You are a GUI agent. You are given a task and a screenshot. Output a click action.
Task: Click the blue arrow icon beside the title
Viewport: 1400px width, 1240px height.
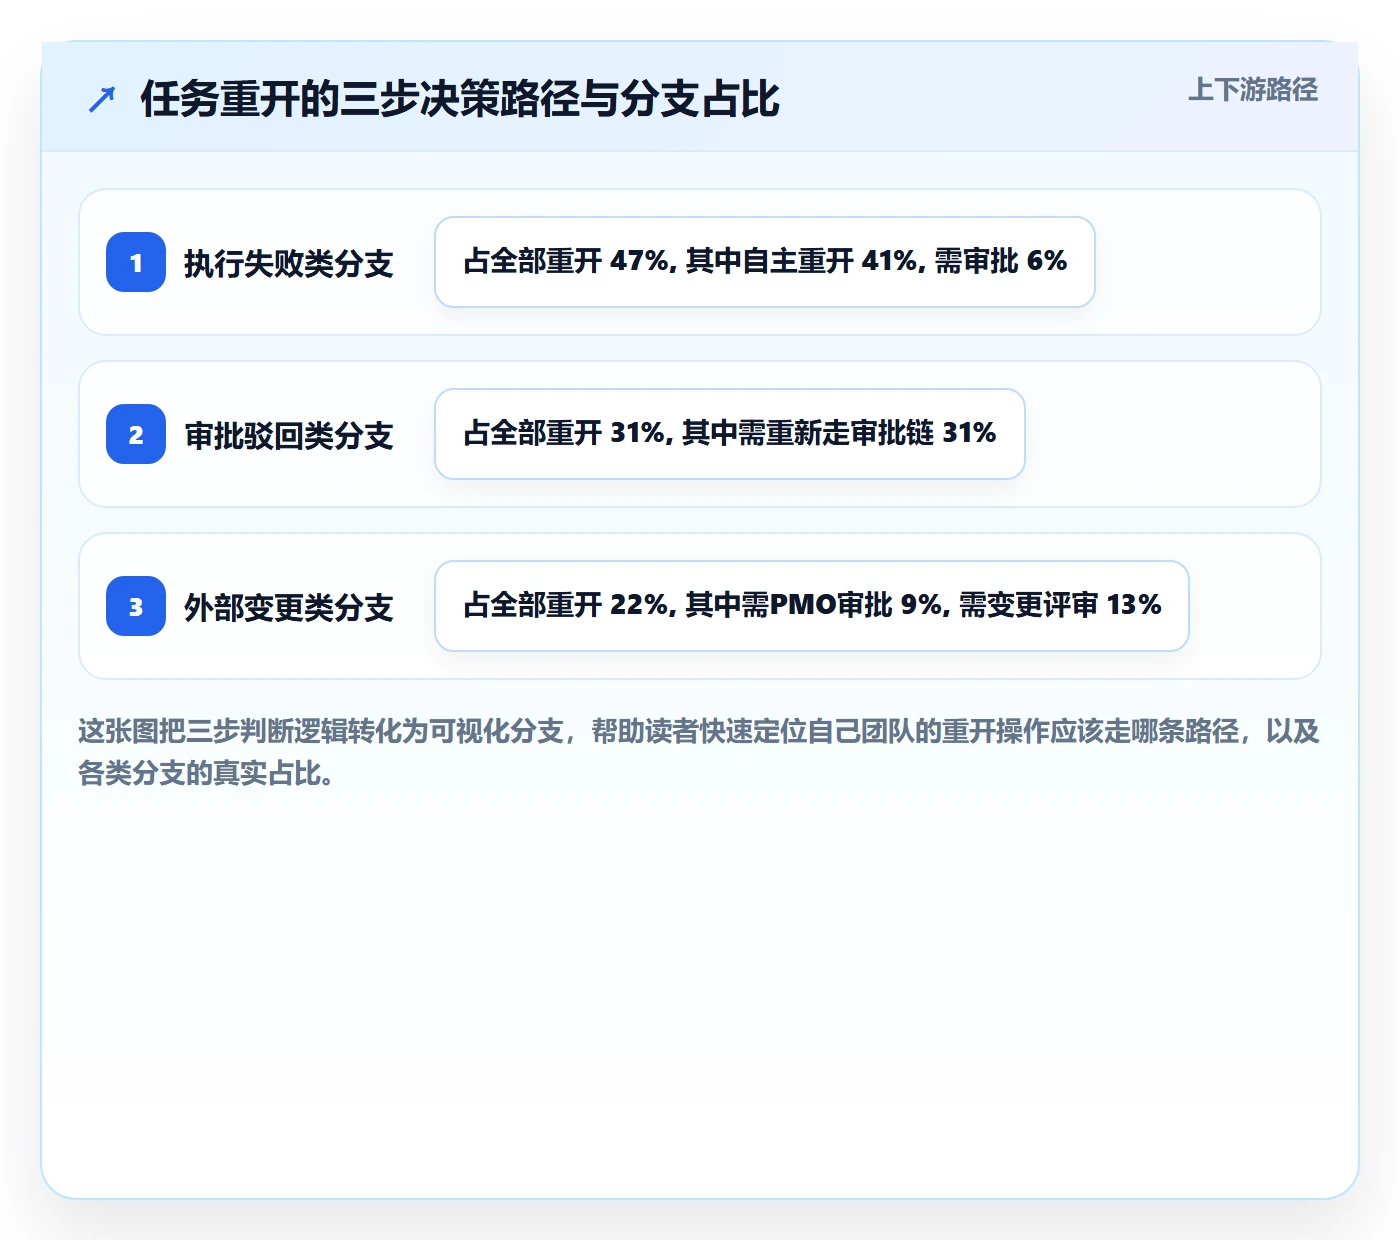102,99
